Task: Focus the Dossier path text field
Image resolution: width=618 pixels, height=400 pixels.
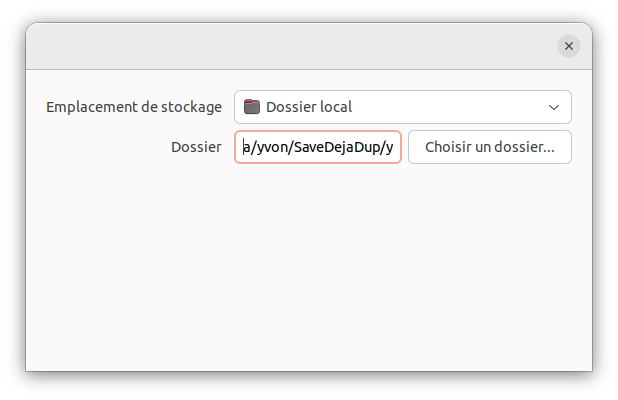Action: click(x=318, y=147)
